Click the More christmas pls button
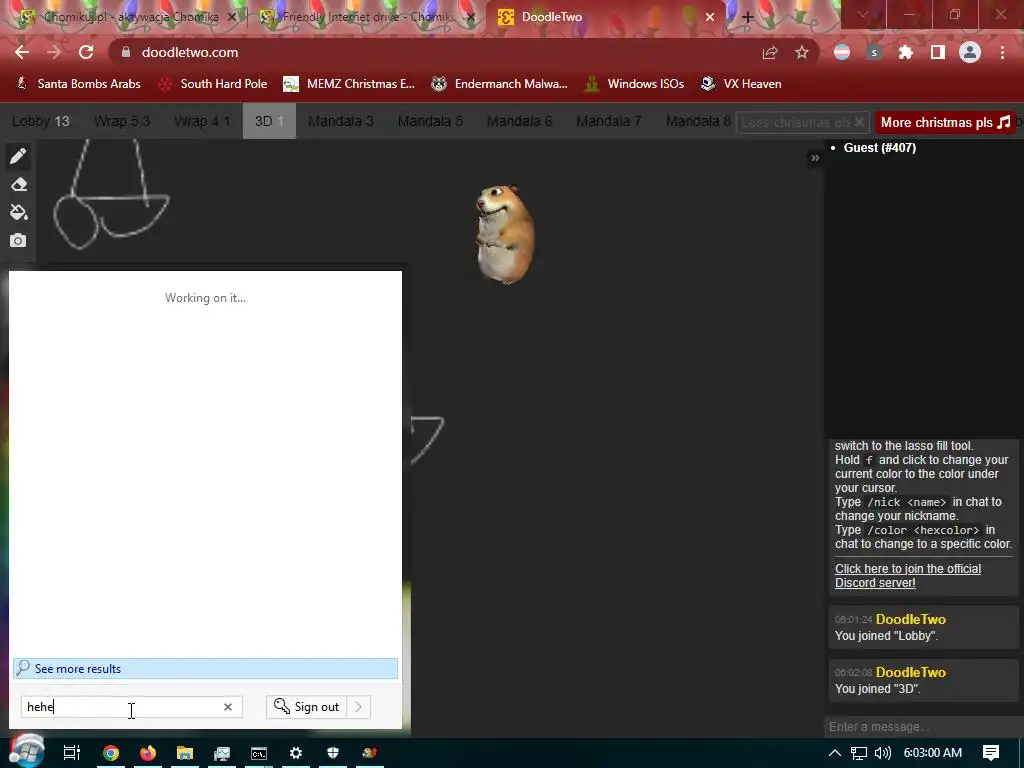 click(945, 122)
